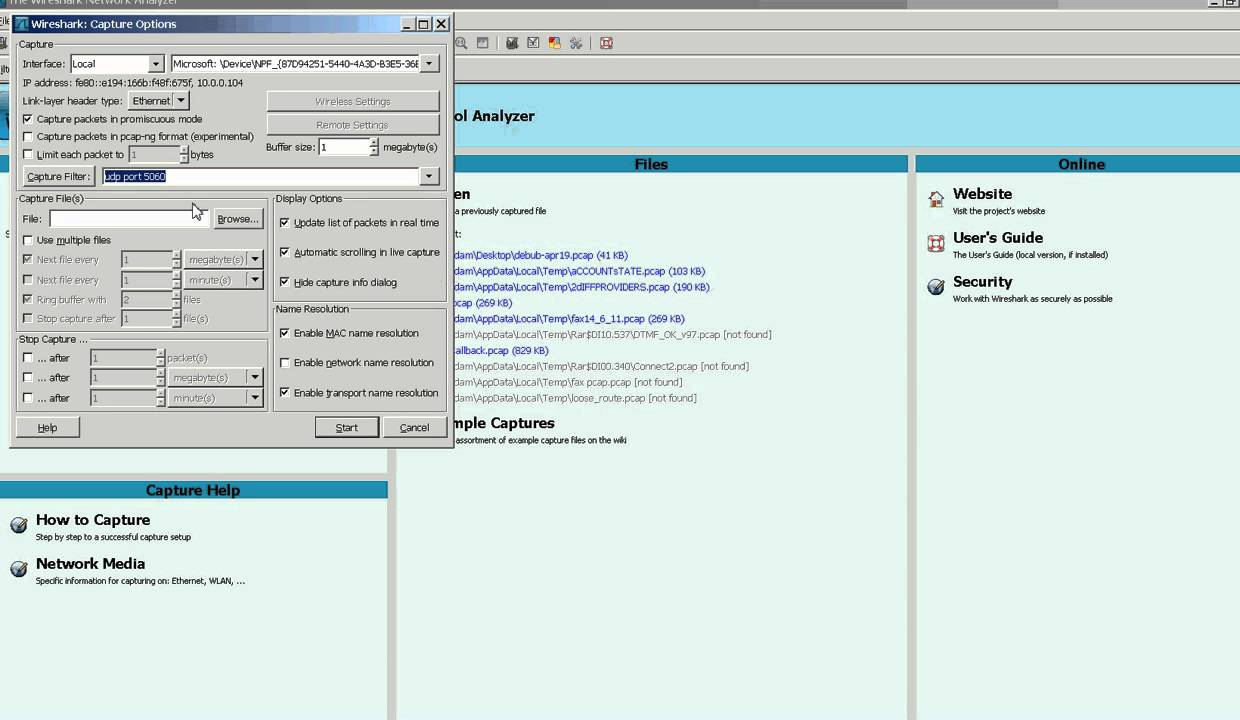Screen dimensions: 1240x720
Task: Uncheck Automatic scrolling in live capture
Action: 285,252
